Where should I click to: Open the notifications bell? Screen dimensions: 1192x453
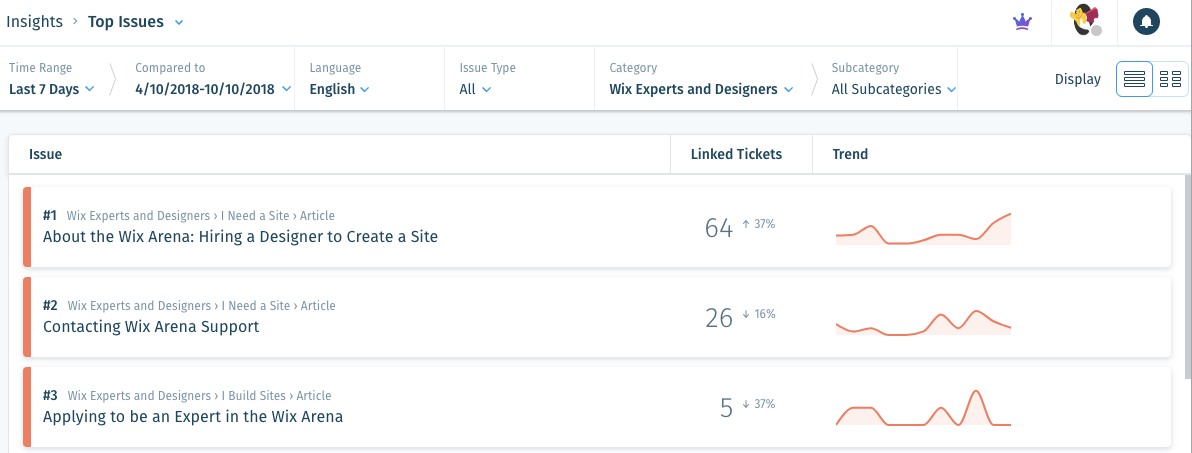[x=1146, y=22]
